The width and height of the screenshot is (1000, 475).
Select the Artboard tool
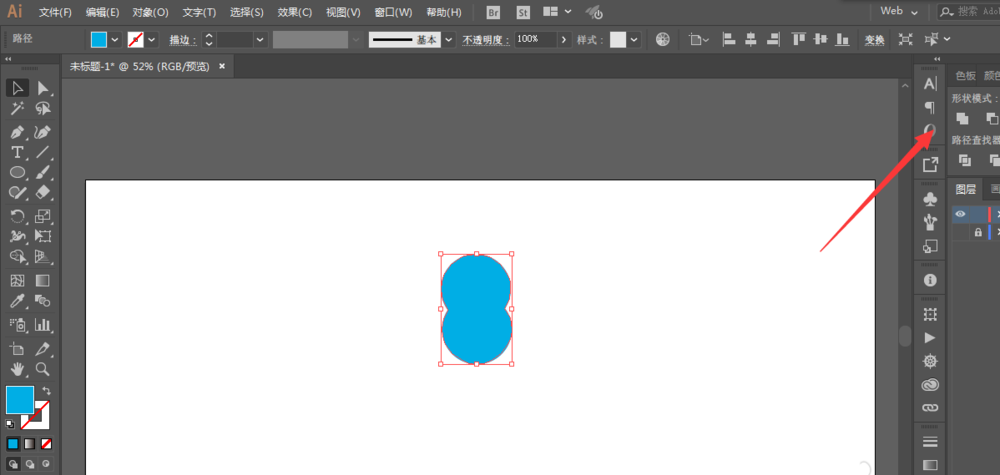(x=18, y=349)
